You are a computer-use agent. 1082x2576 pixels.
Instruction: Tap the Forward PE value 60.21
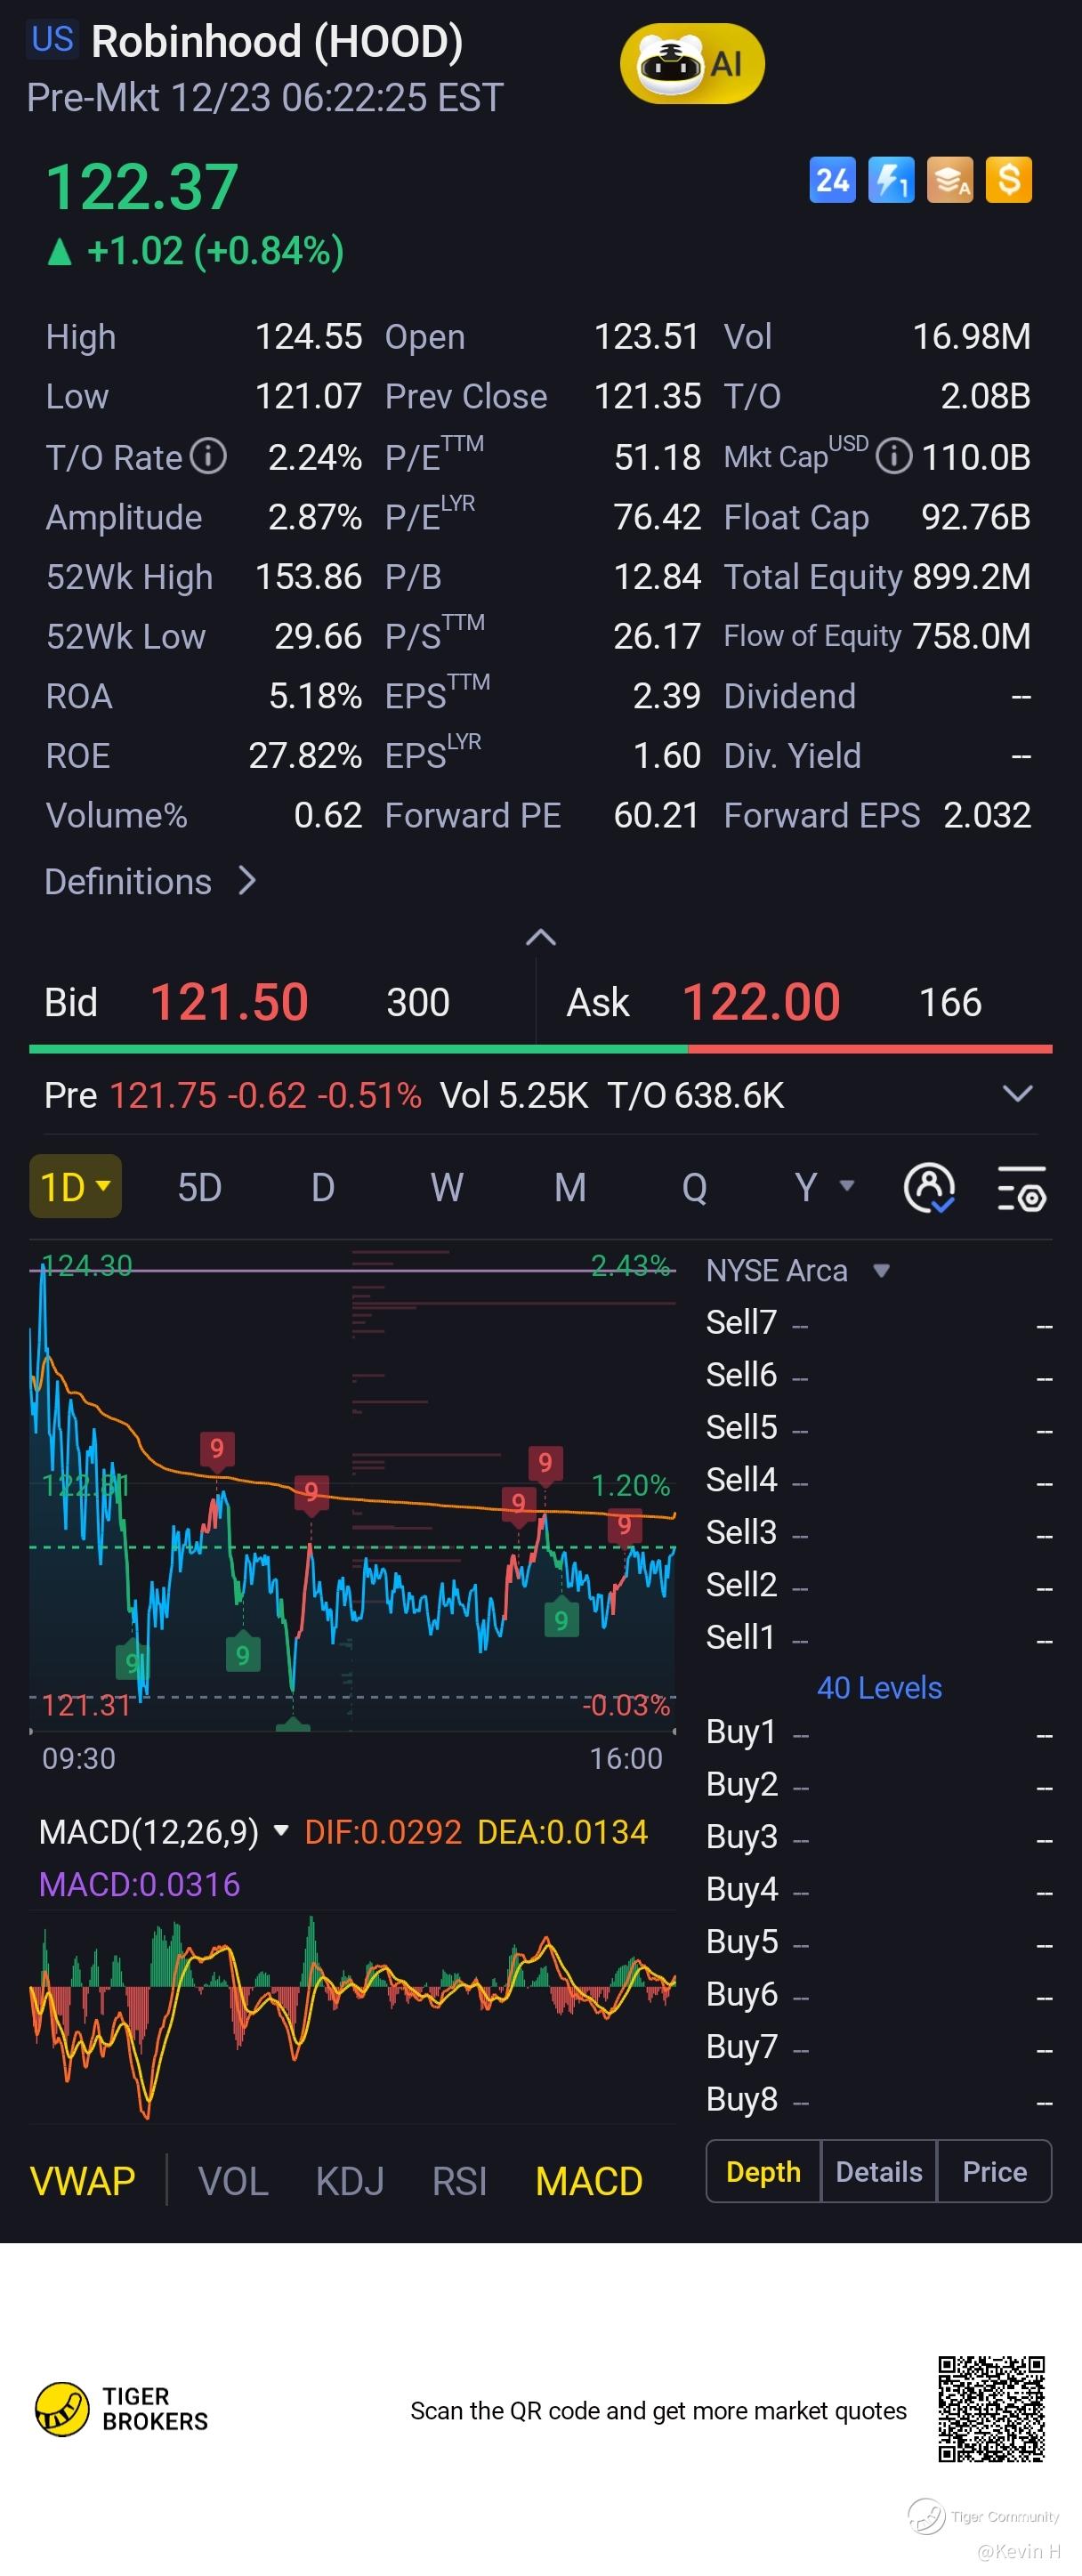pos(656,816)
